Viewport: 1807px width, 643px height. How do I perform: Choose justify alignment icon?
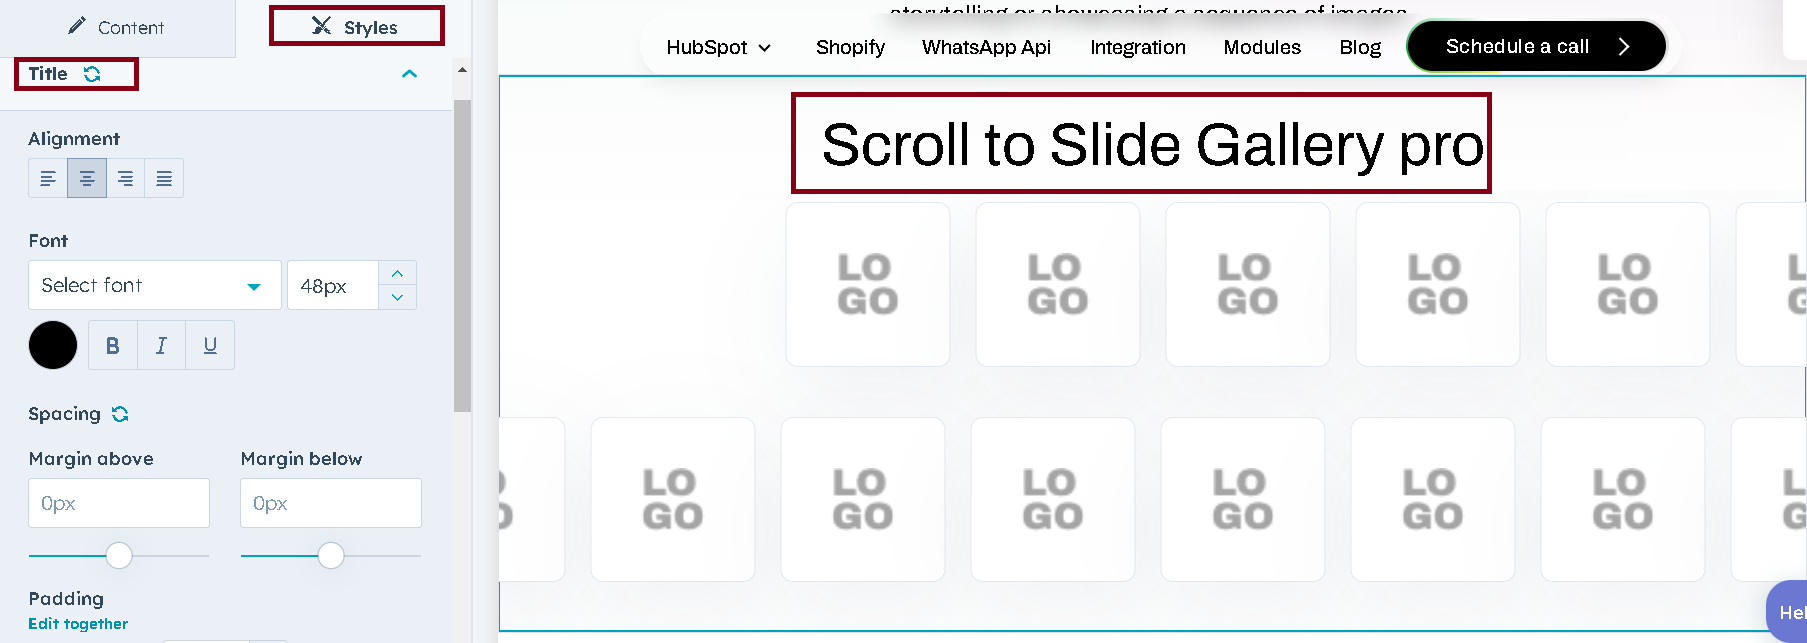[x=164, y=178]
